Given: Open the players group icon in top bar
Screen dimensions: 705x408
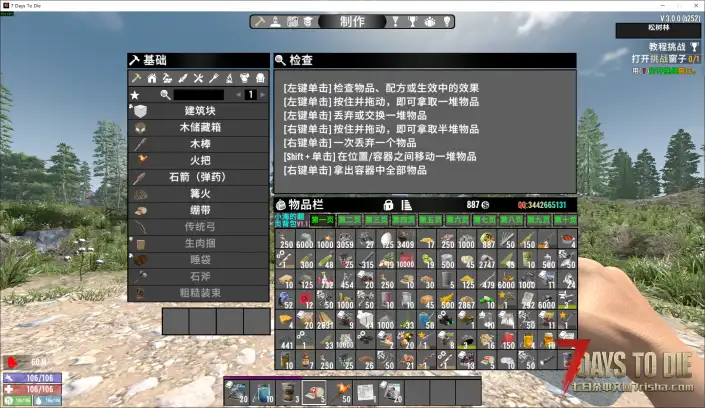Looking at the screenshot, I should click(430, 22).
